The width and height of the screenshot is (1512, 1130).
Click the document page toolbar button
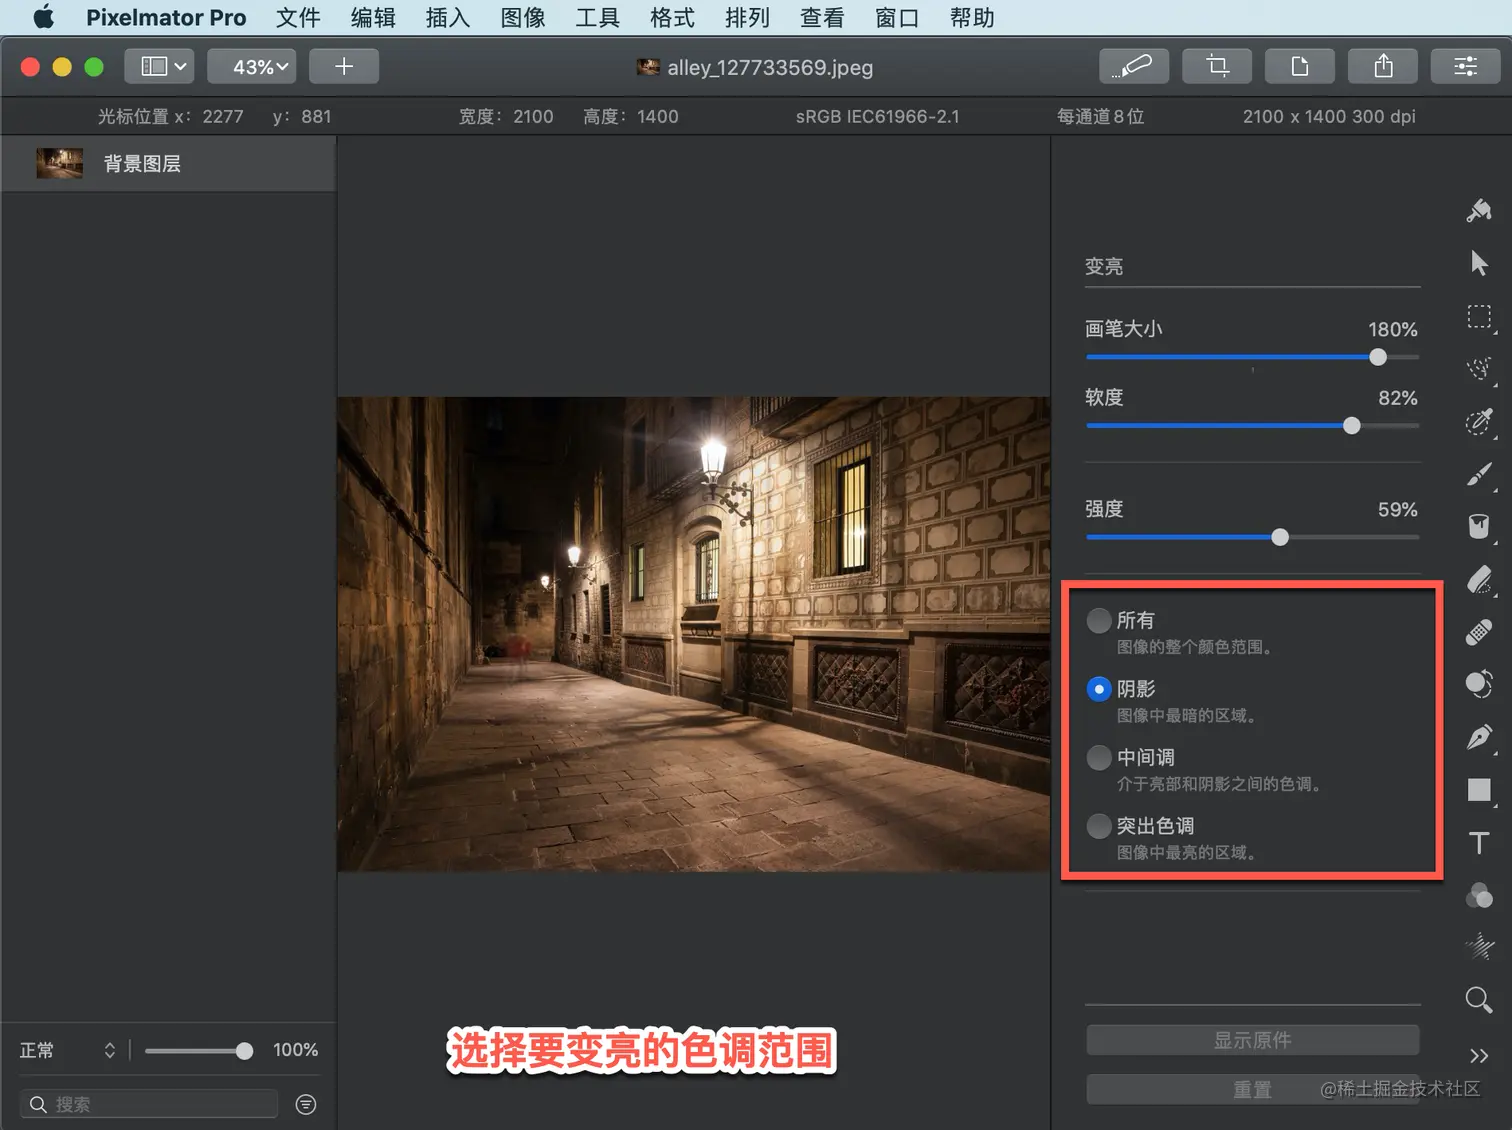pos(1300,66)
